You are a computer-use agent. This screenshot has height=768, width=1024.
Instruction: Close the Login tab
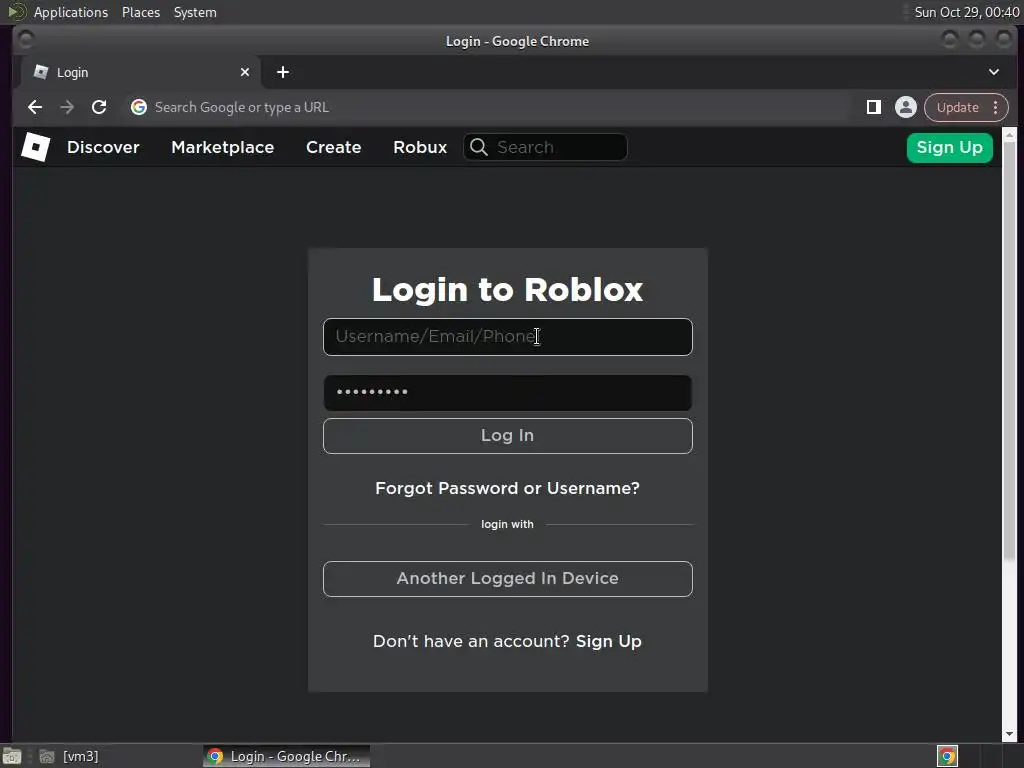point(245,72)
